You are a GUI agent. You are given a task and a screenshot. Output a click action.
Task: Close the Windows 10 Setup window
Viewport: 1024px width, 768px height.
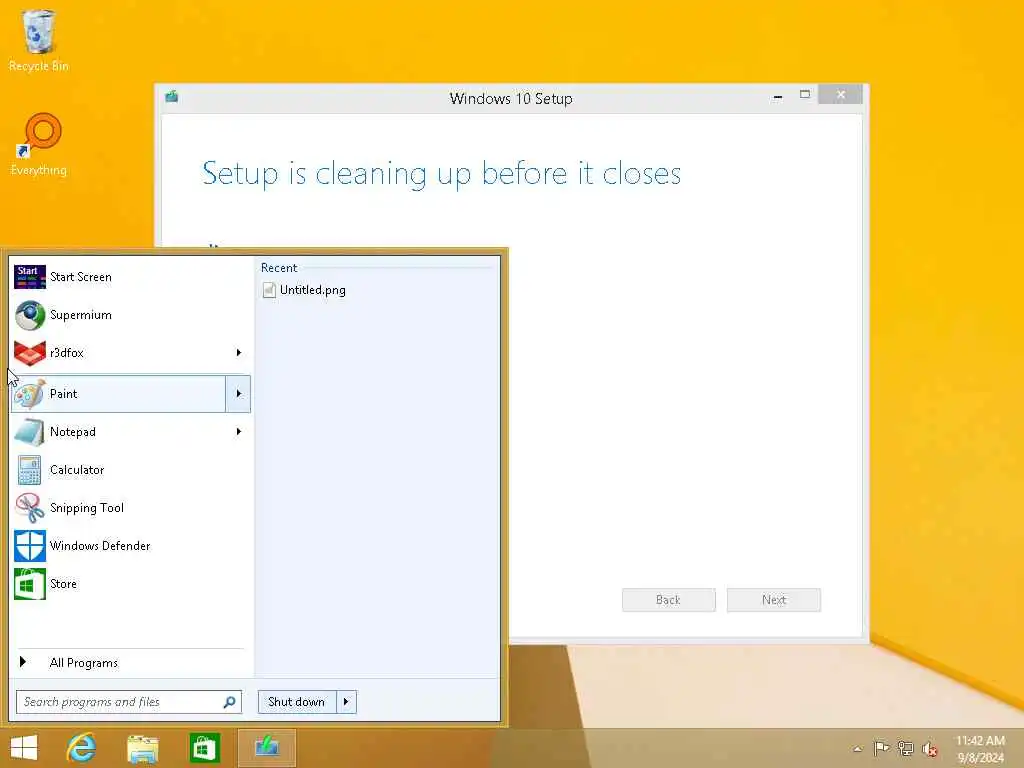(x=840, y=95)
